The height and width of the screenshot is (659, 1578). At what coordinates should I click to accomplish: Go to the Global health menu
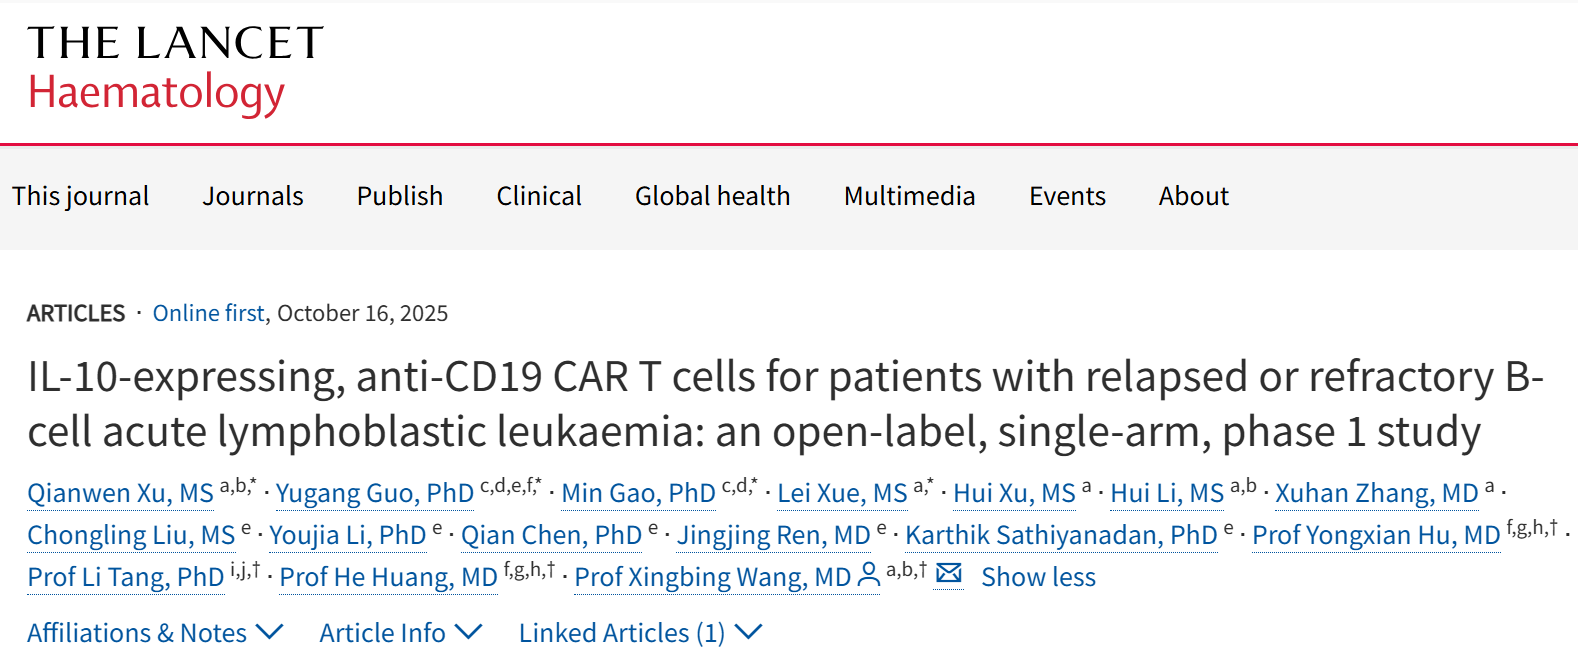pyautogui.click(x=712, y=196)
